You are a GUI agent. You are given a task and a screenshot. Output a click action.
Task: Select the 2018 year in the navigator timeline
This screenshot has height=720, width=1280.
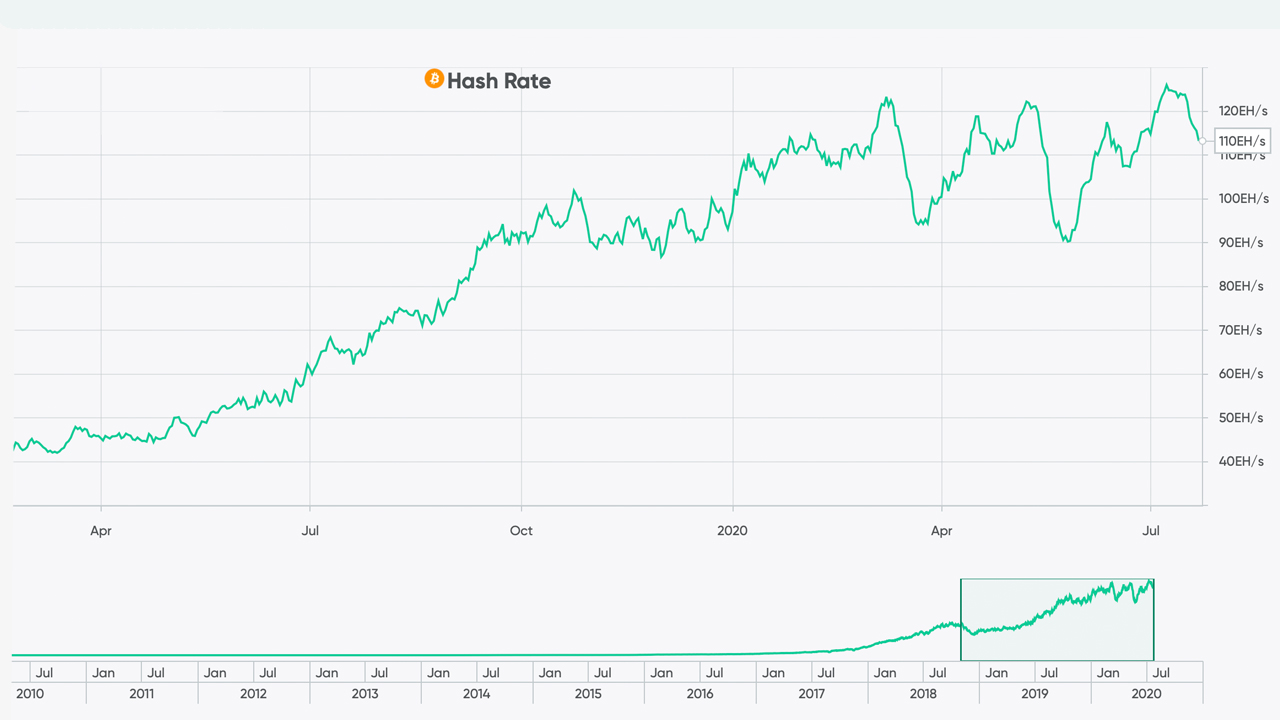923,693
